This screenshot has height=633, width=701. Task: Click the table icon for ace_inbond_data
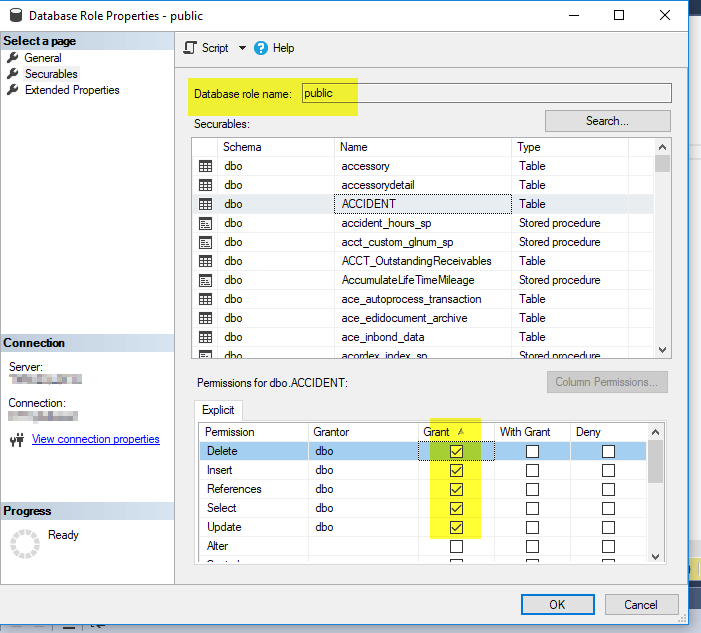(205, 337)
